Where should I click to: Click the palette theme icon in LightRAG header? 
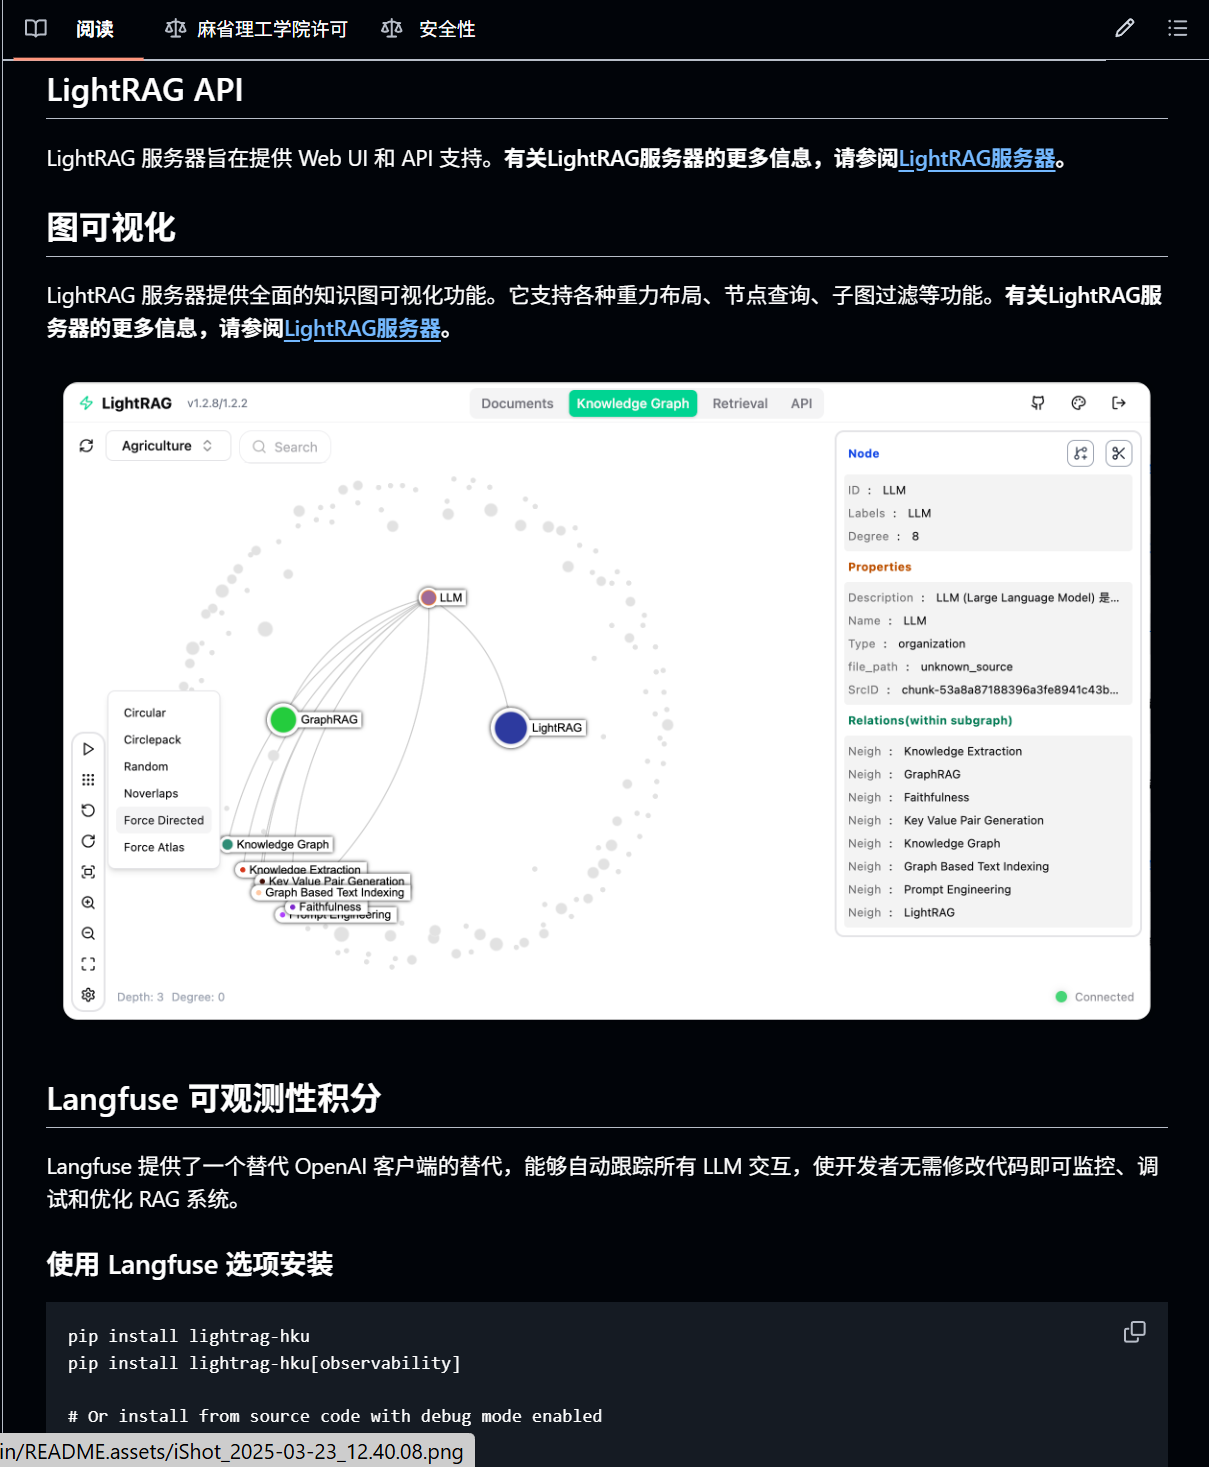coord(1078,403)
